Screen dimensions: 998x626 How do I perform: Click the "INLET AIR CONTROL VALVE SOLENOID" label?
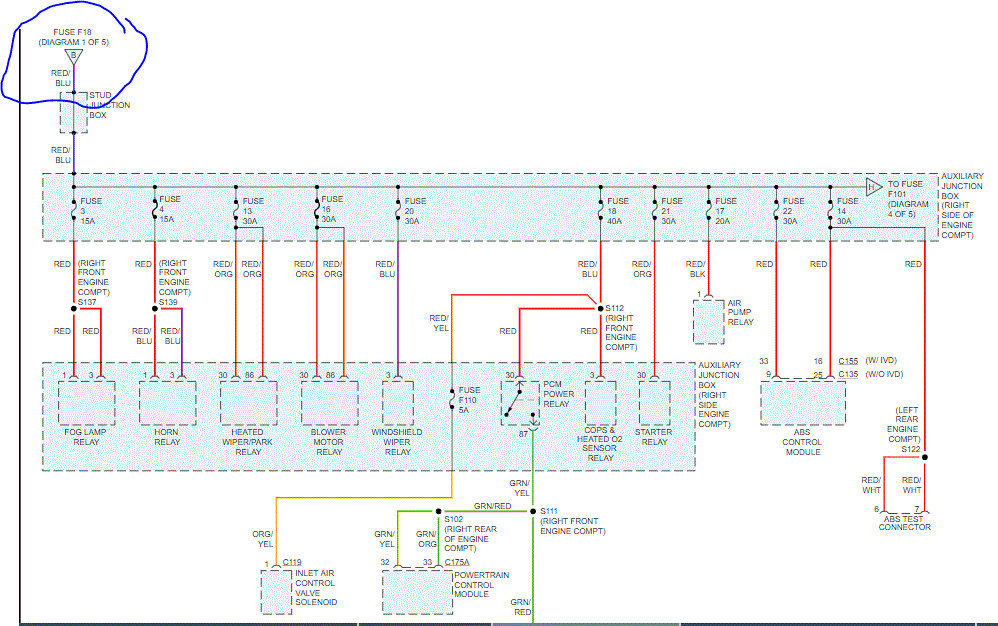tap(316, 588)
